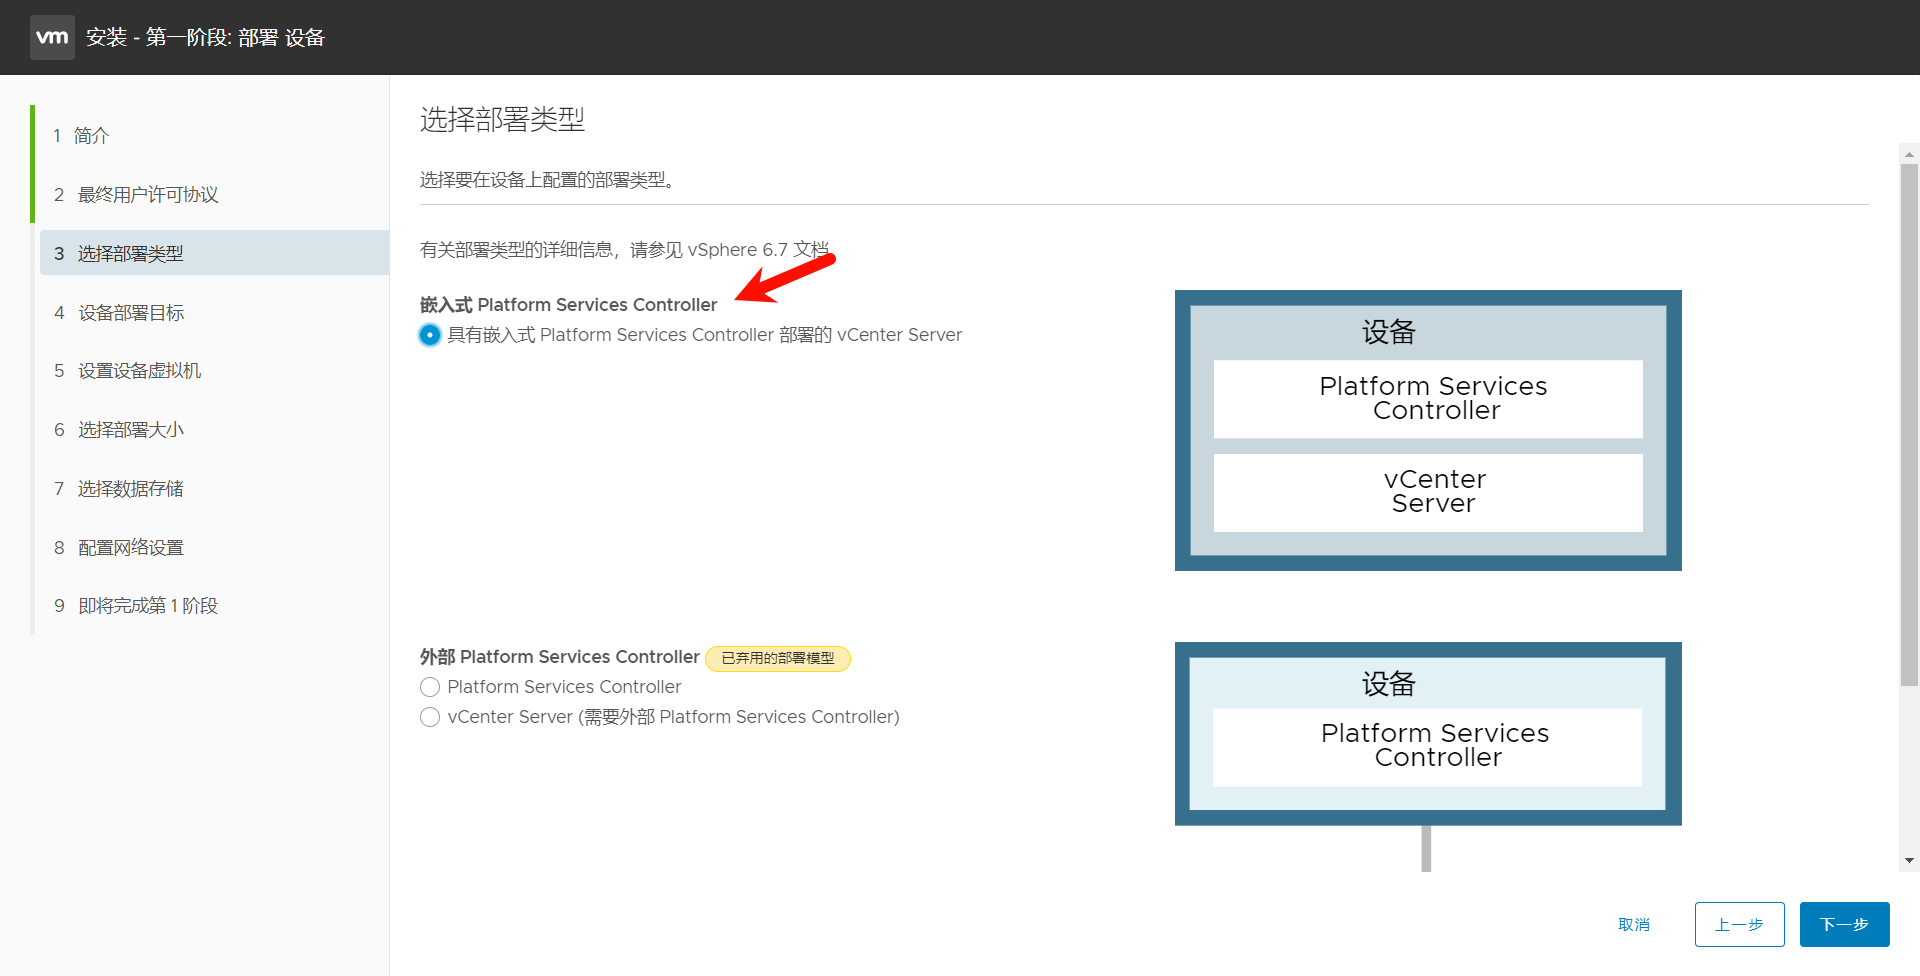Click the 外部 Platform Services Controller heading
The width and height of the screenshot is (1920, 976).
(560, 657)
